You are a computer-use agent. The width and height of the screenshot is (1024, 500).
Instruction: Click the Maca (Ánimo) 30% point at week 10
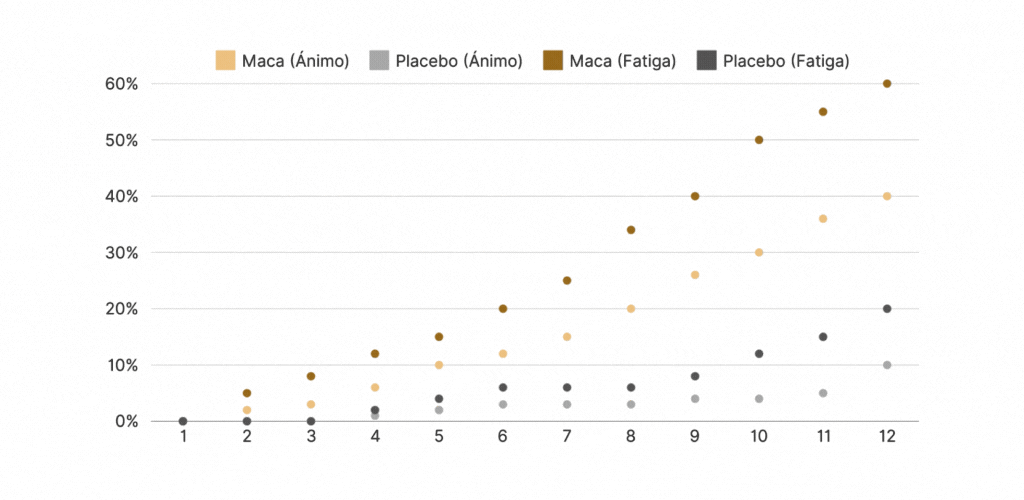(759, 252)
